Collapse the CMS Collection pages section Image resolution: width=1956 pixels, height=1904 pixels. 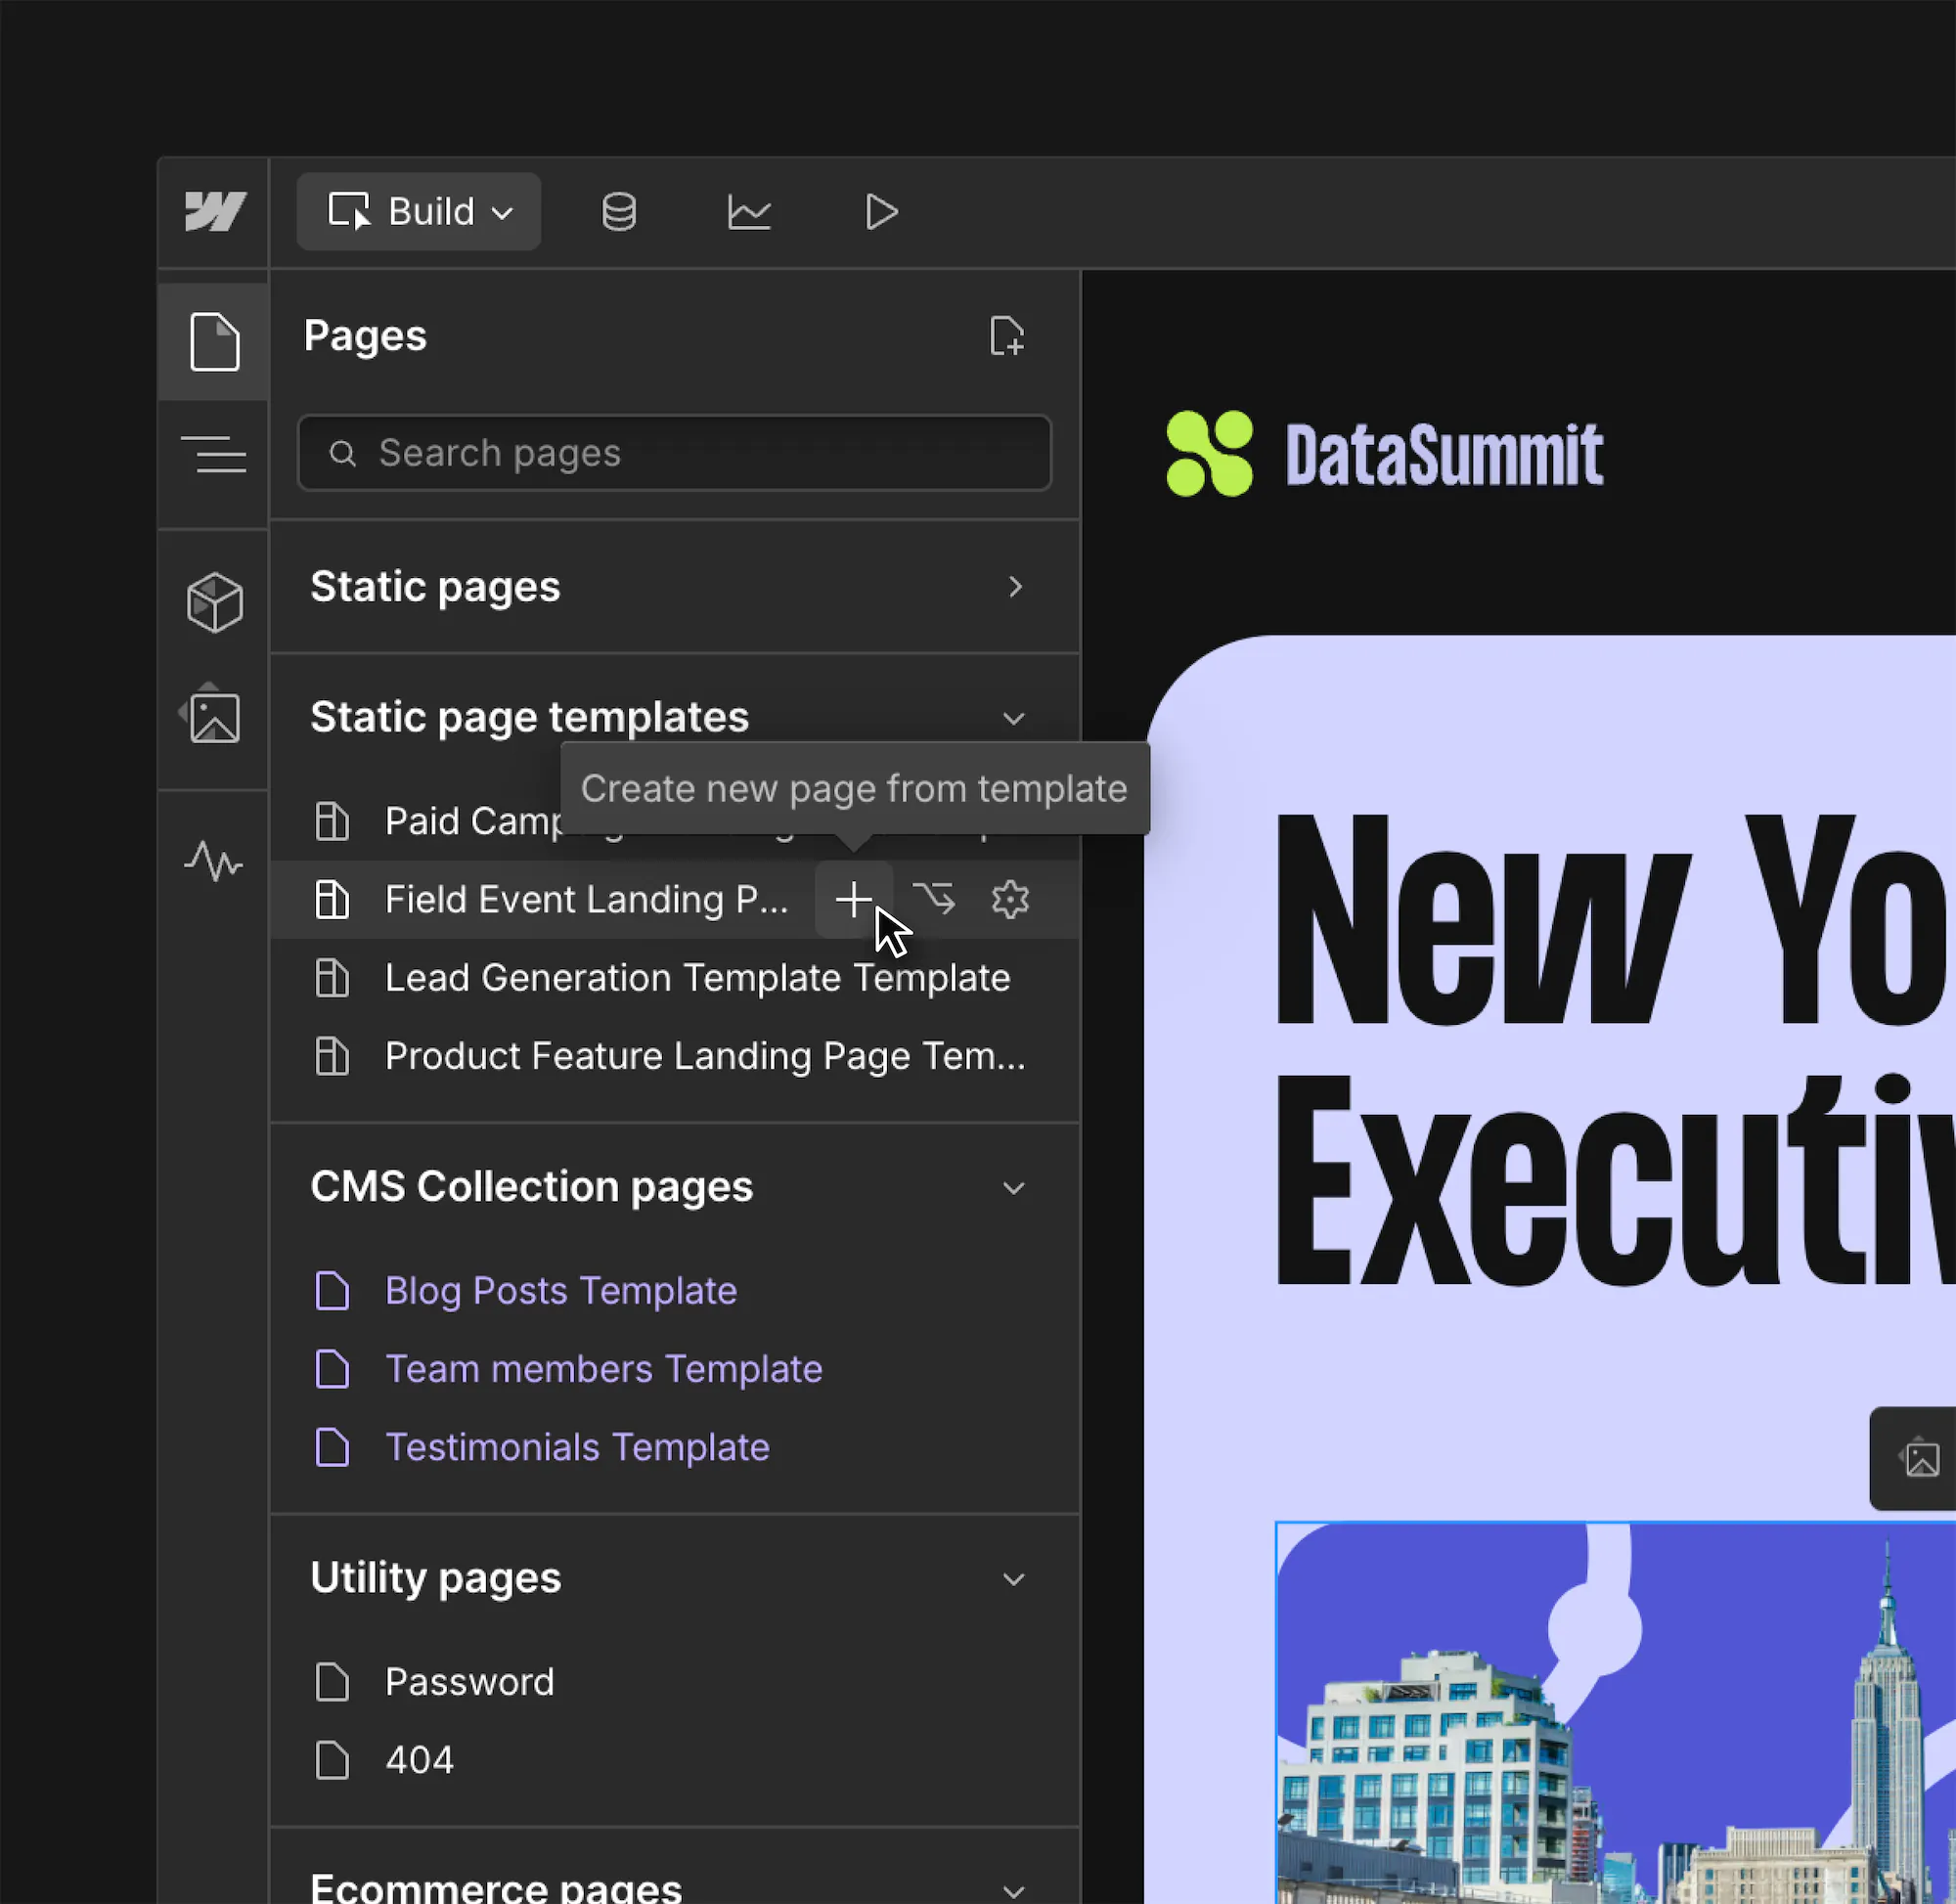pos(1013,1187)
